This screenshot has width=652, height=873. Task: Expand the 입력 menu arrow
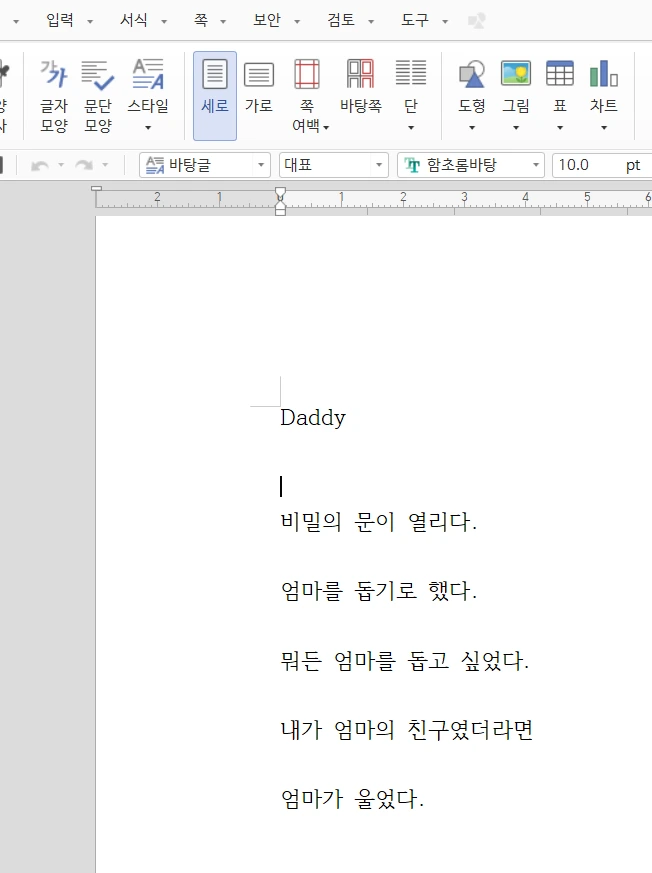tap(90, 22)
